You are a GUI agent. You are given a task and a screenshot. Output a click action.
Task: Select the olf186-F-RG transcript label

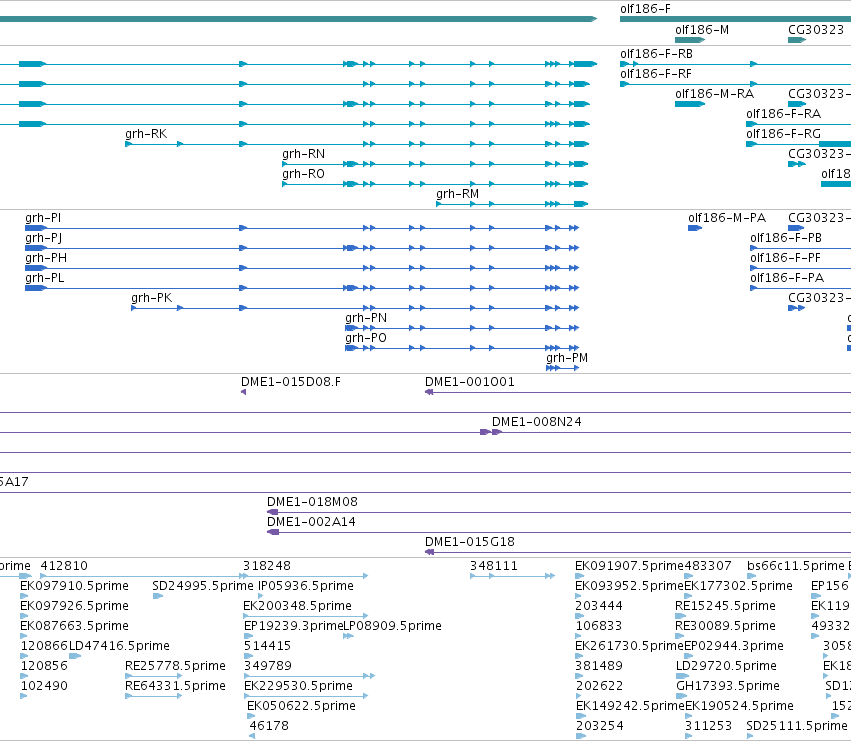pos(783,134)
